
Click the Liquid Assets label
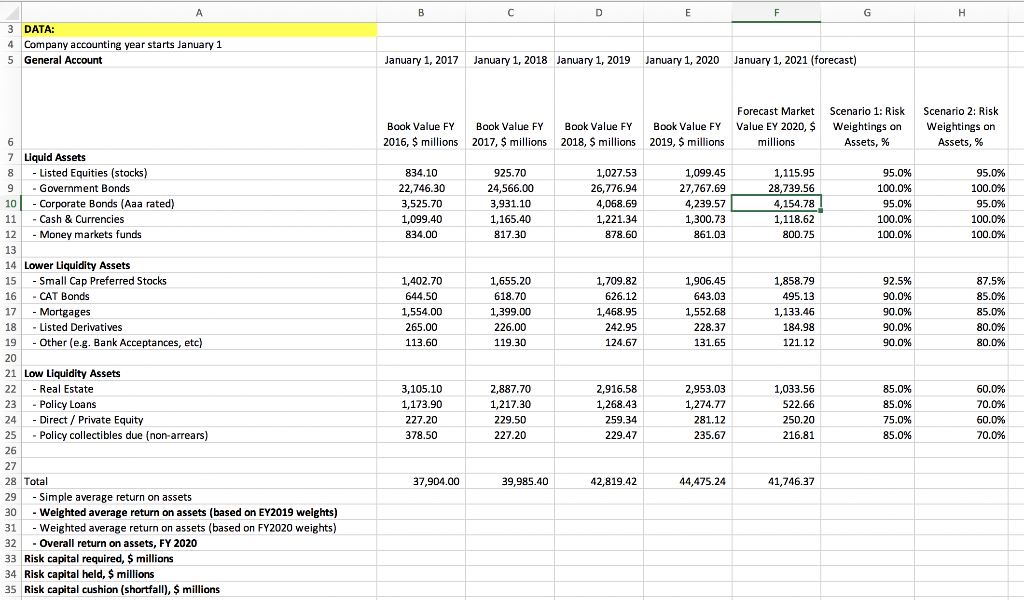tap(55, 157)
